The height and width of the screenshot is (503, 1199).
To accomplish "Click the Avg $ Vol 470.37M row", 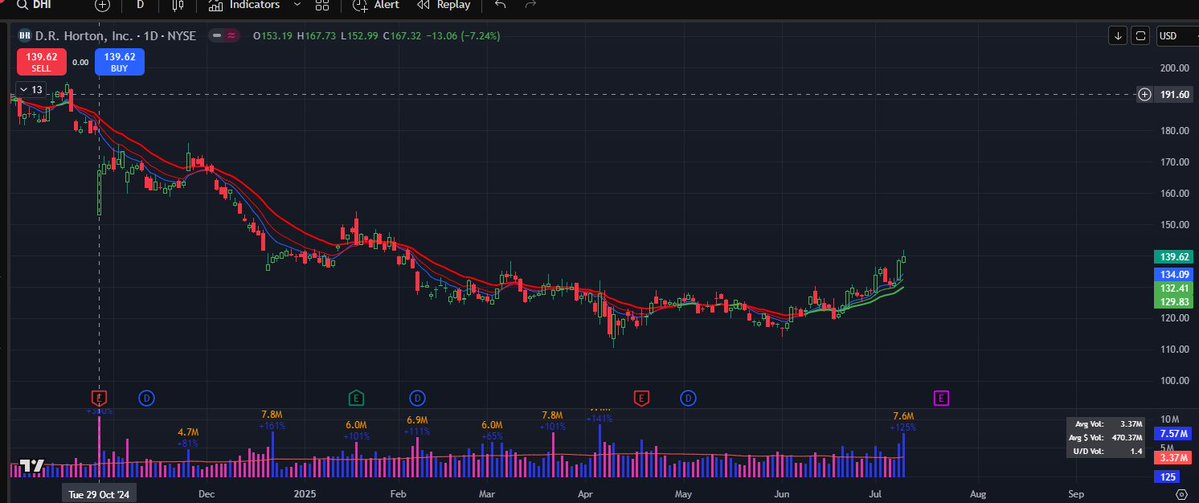I will (x=1107, y=437).
